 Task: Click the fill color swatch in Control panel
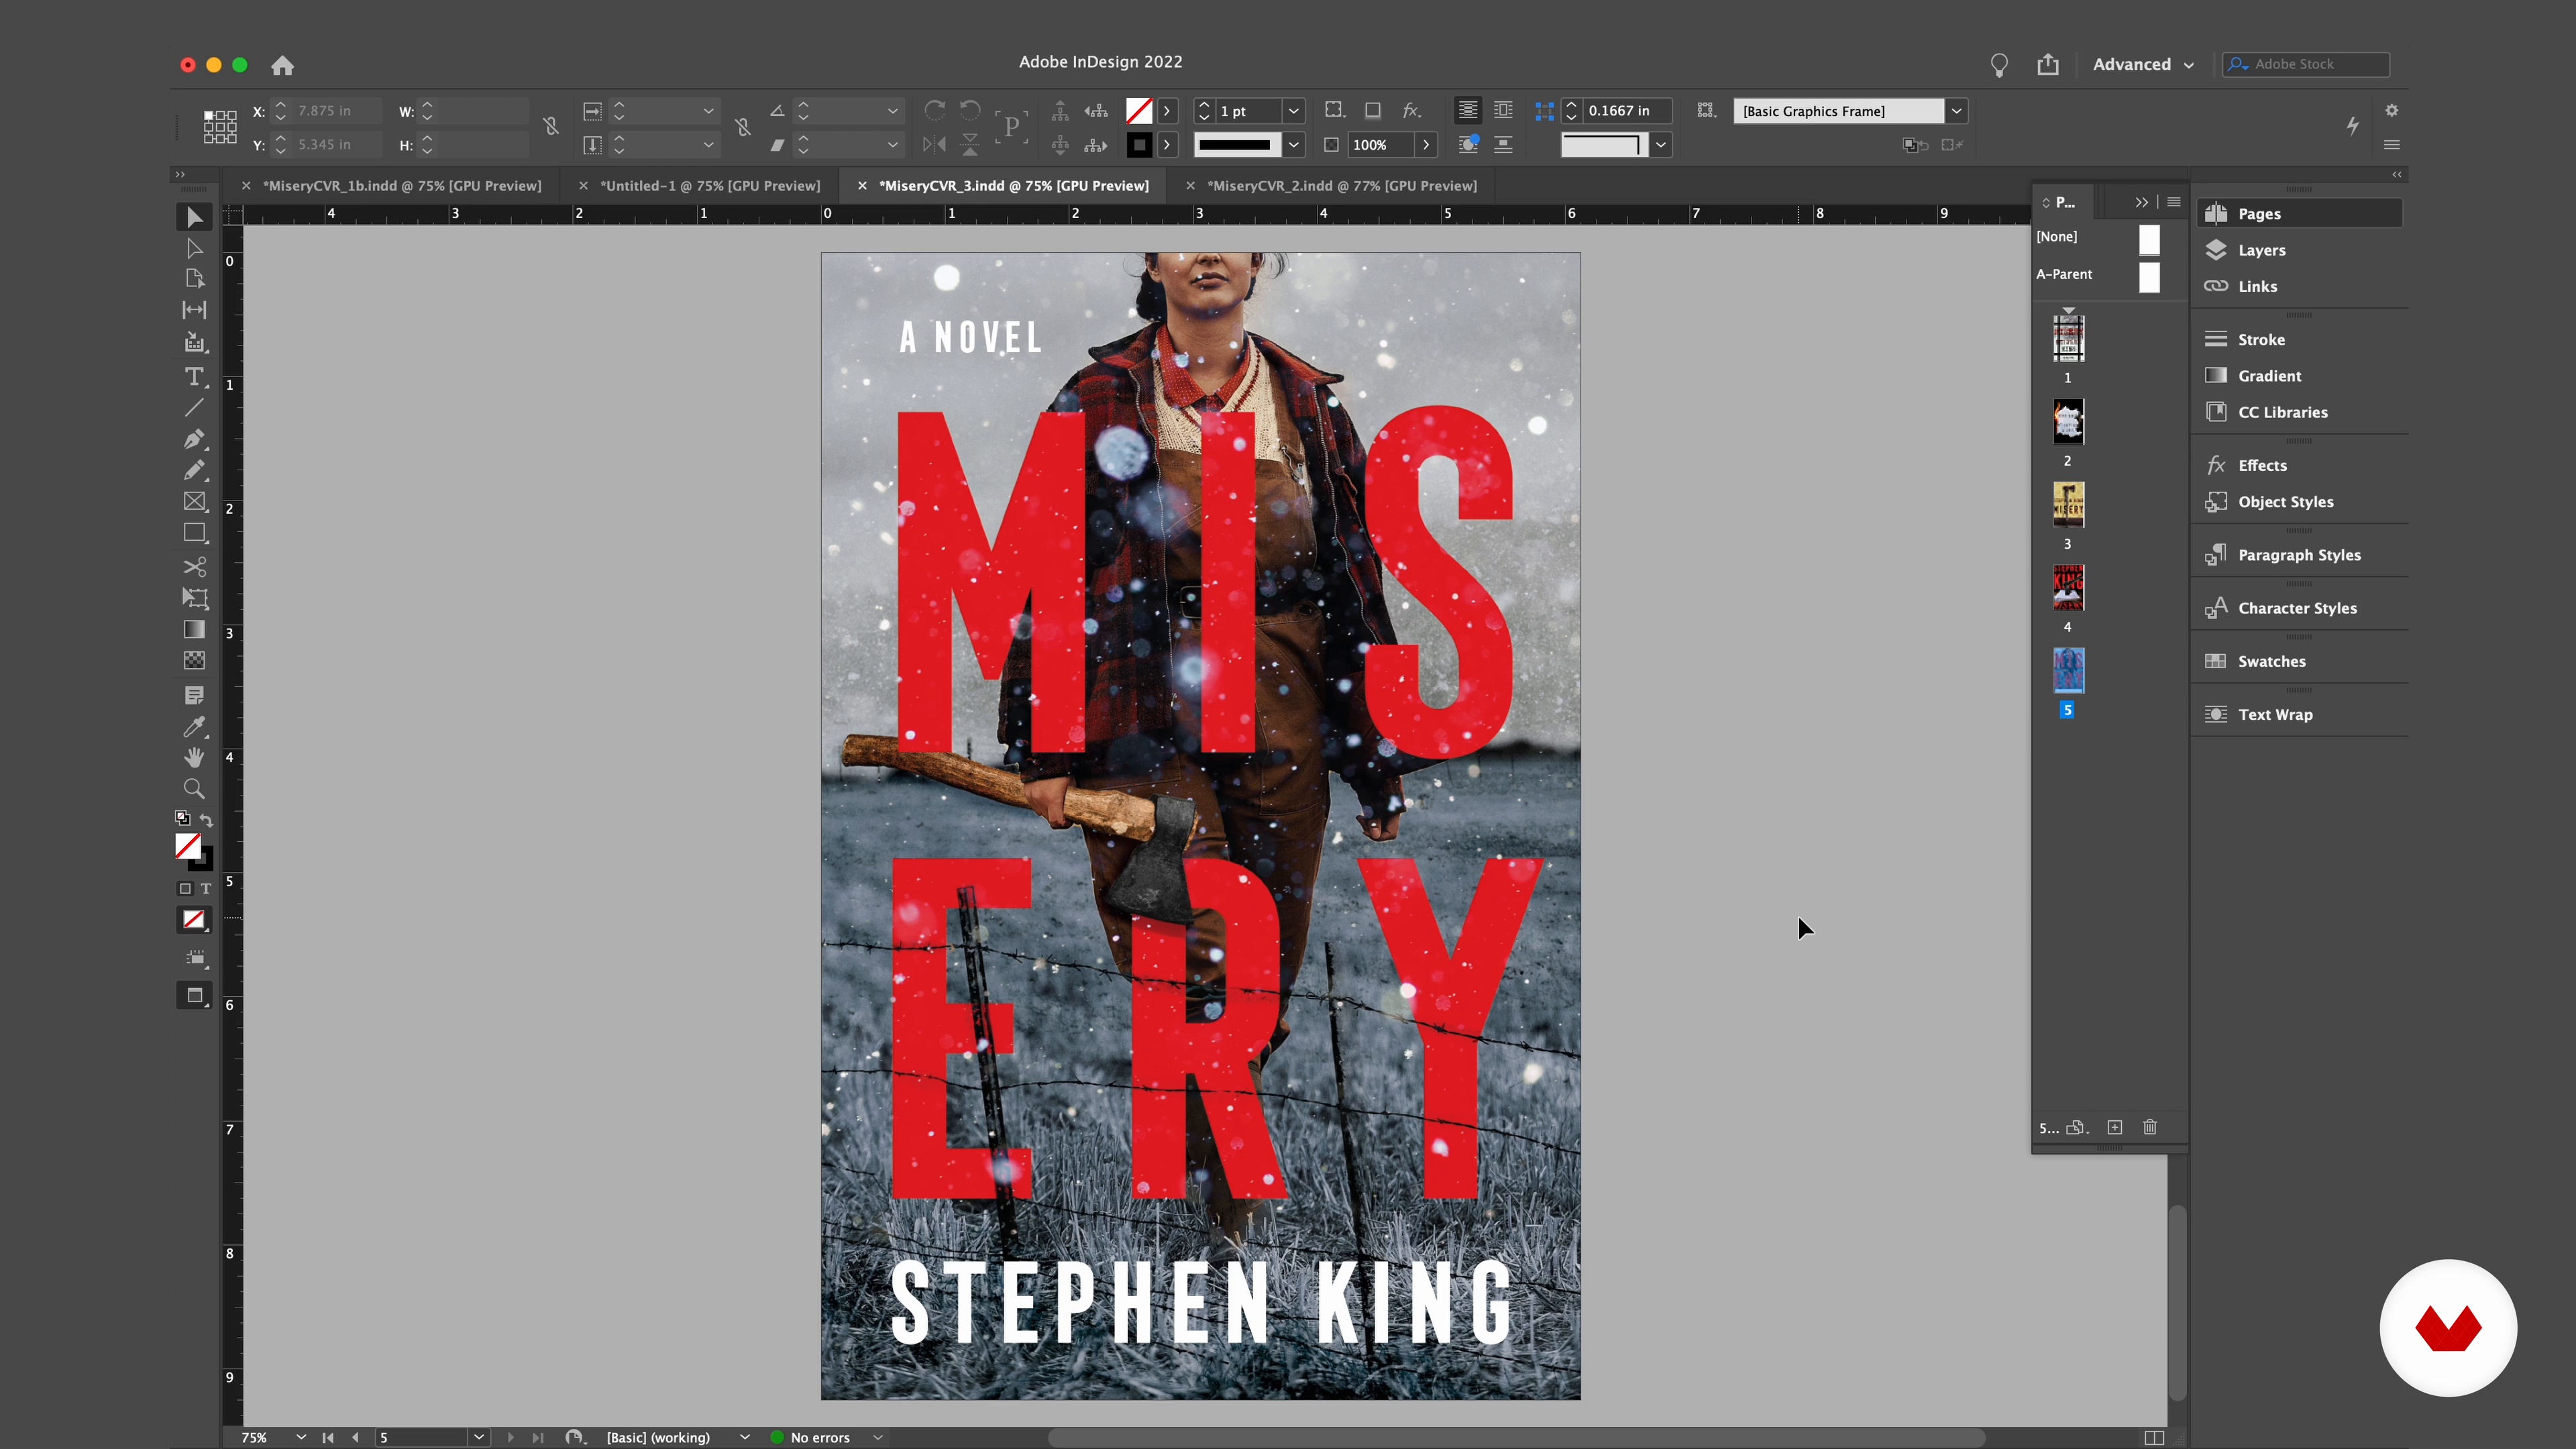[x=1139, y=111]
